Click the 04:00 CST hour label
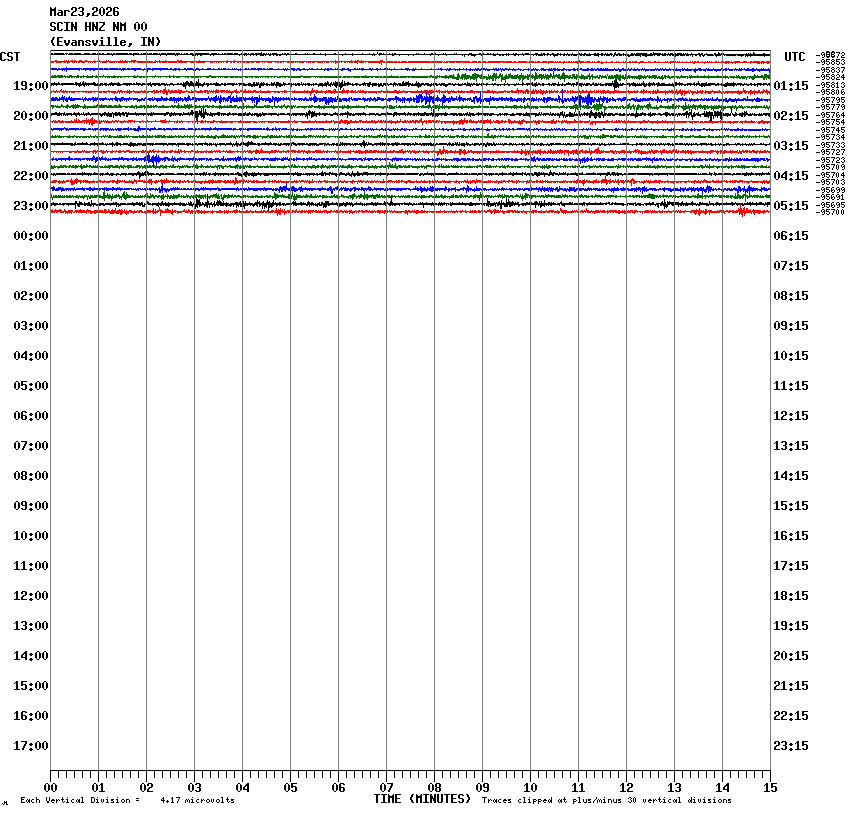 click(x=31, y=356)
